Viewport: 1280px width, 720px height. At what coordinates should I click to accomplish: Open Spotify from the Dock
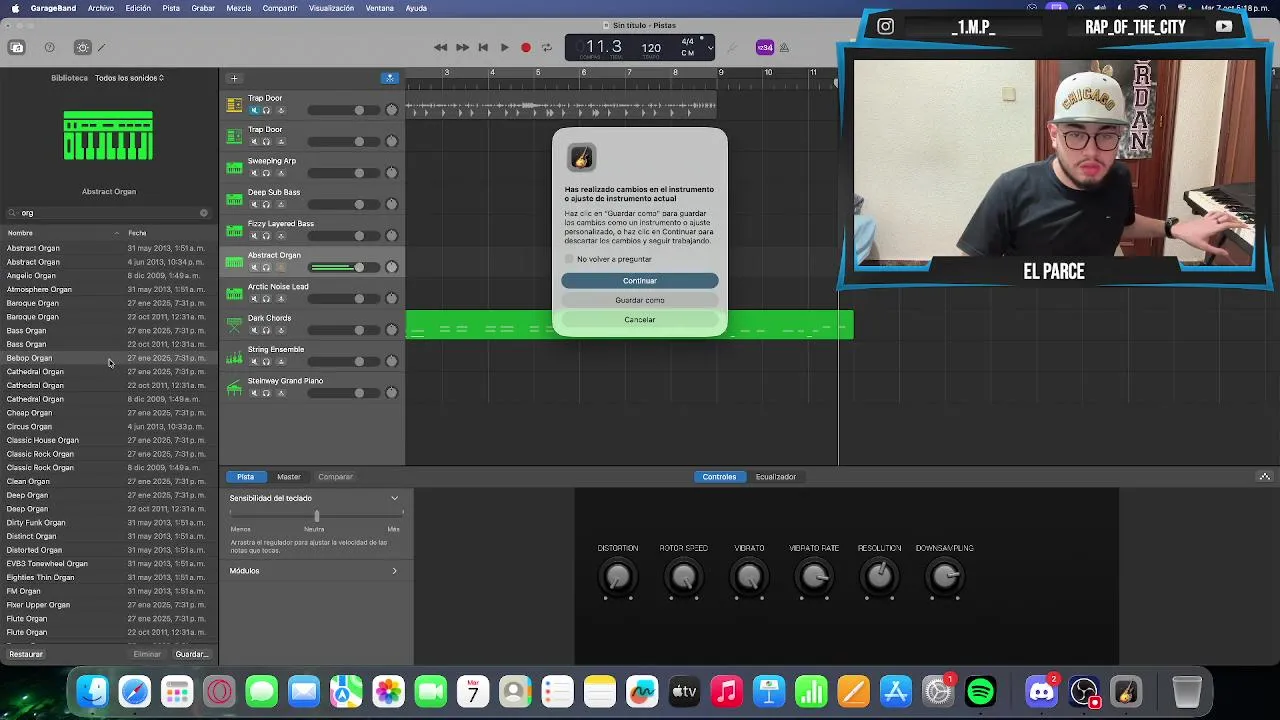coord(981,692)
